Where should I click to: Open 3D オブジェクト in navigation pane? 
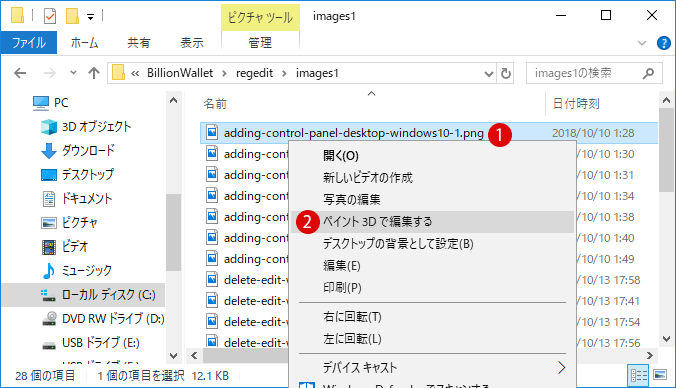(86, 127)
